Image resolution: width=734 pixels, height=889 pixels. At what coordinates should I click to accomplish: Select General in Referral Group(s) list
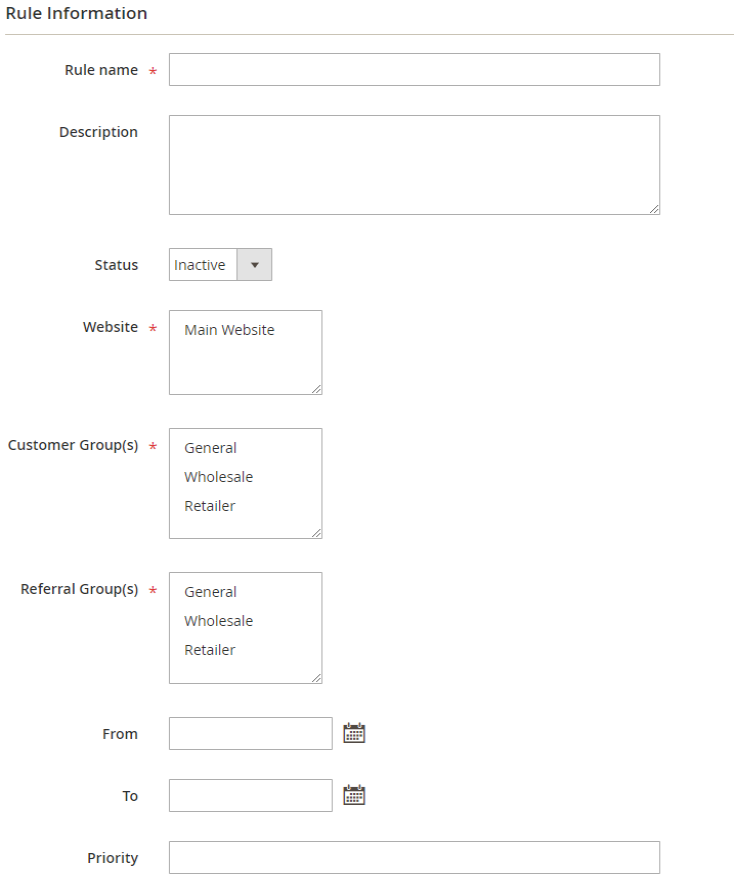tap(211, 592)
